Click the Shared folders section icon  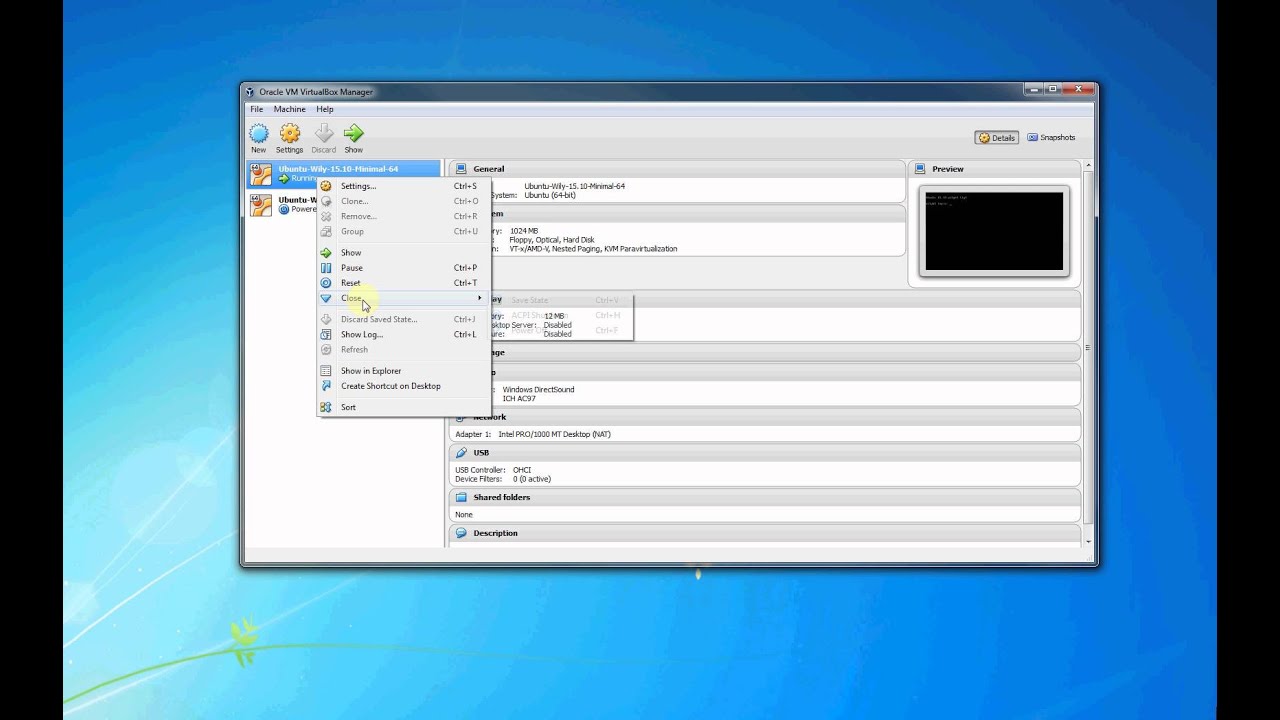461,497
